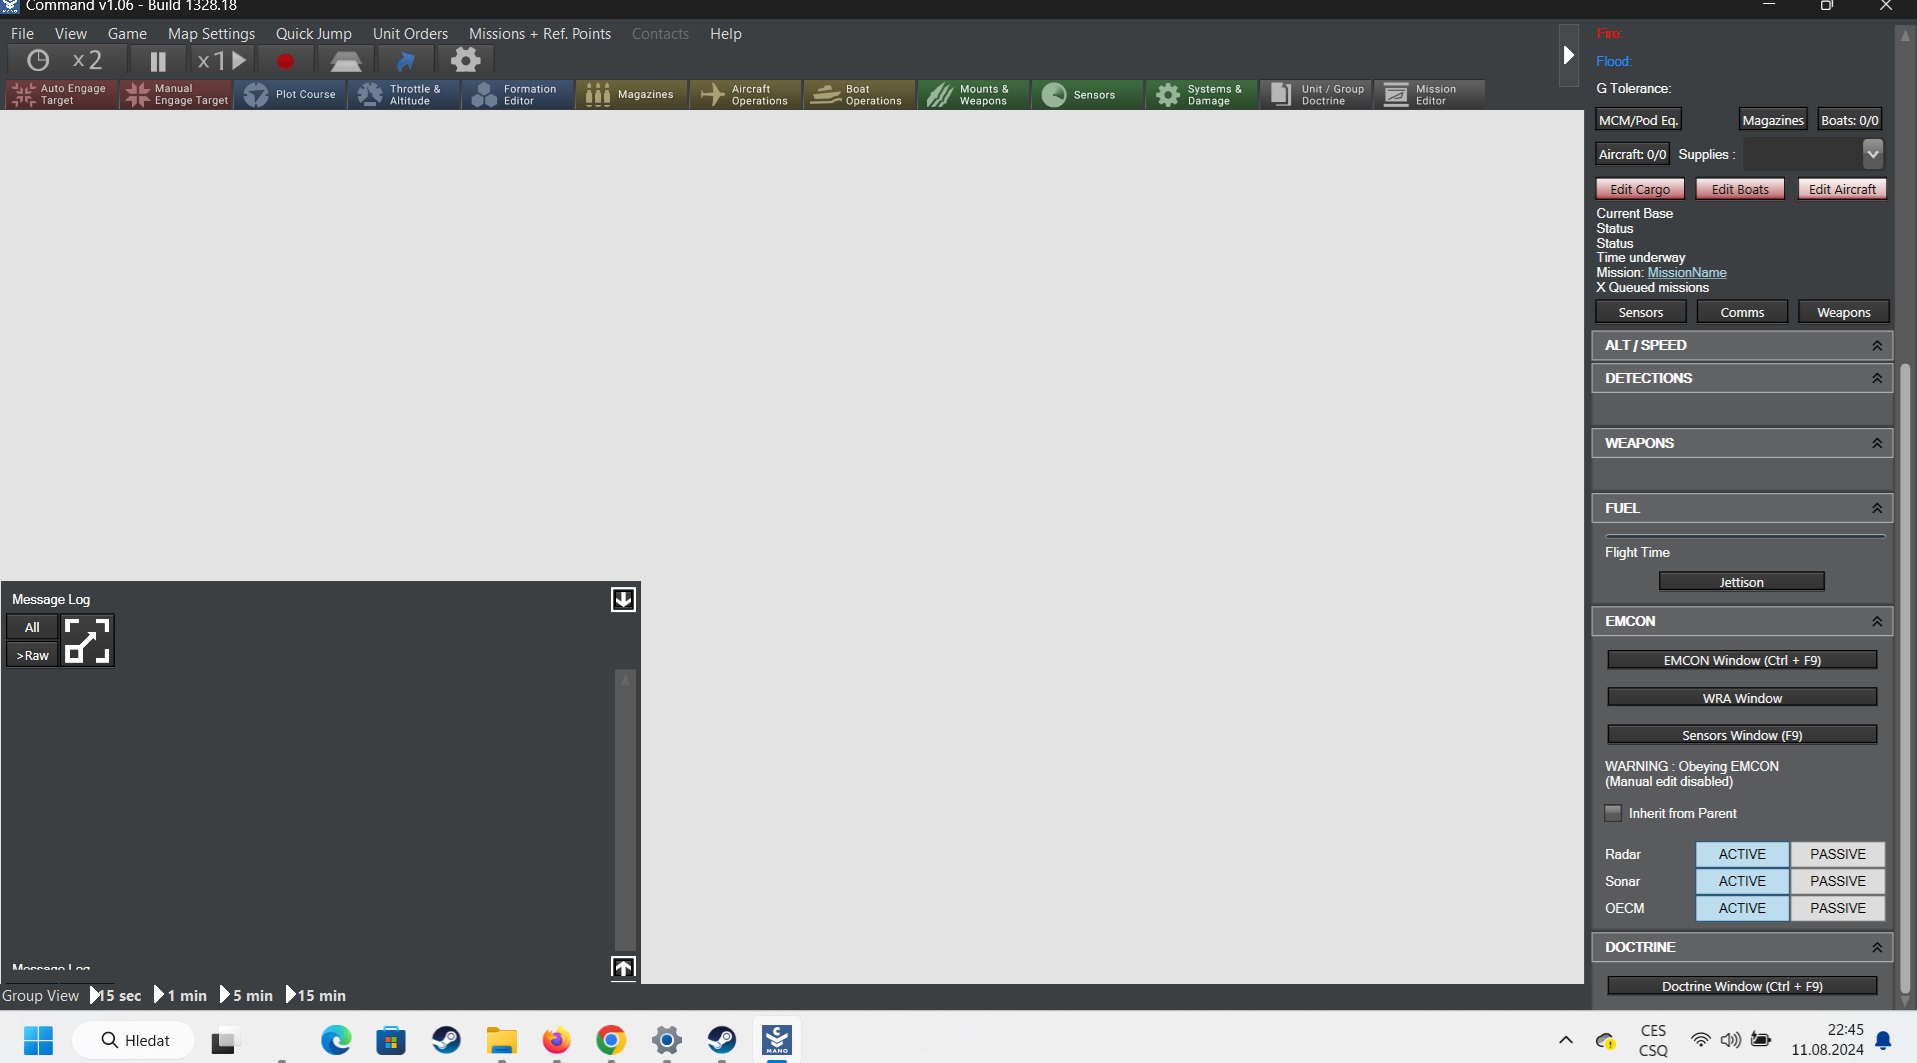Click the Edit Boats button
Image resolution: width=1917 pixels, height=1063 pixels.
(x=1740, y=189)
